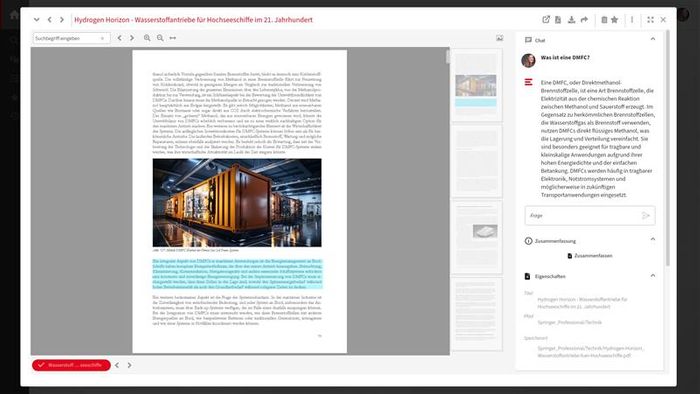
Task: Zoom in on the PDF page
Action: (x=147, y=38)
